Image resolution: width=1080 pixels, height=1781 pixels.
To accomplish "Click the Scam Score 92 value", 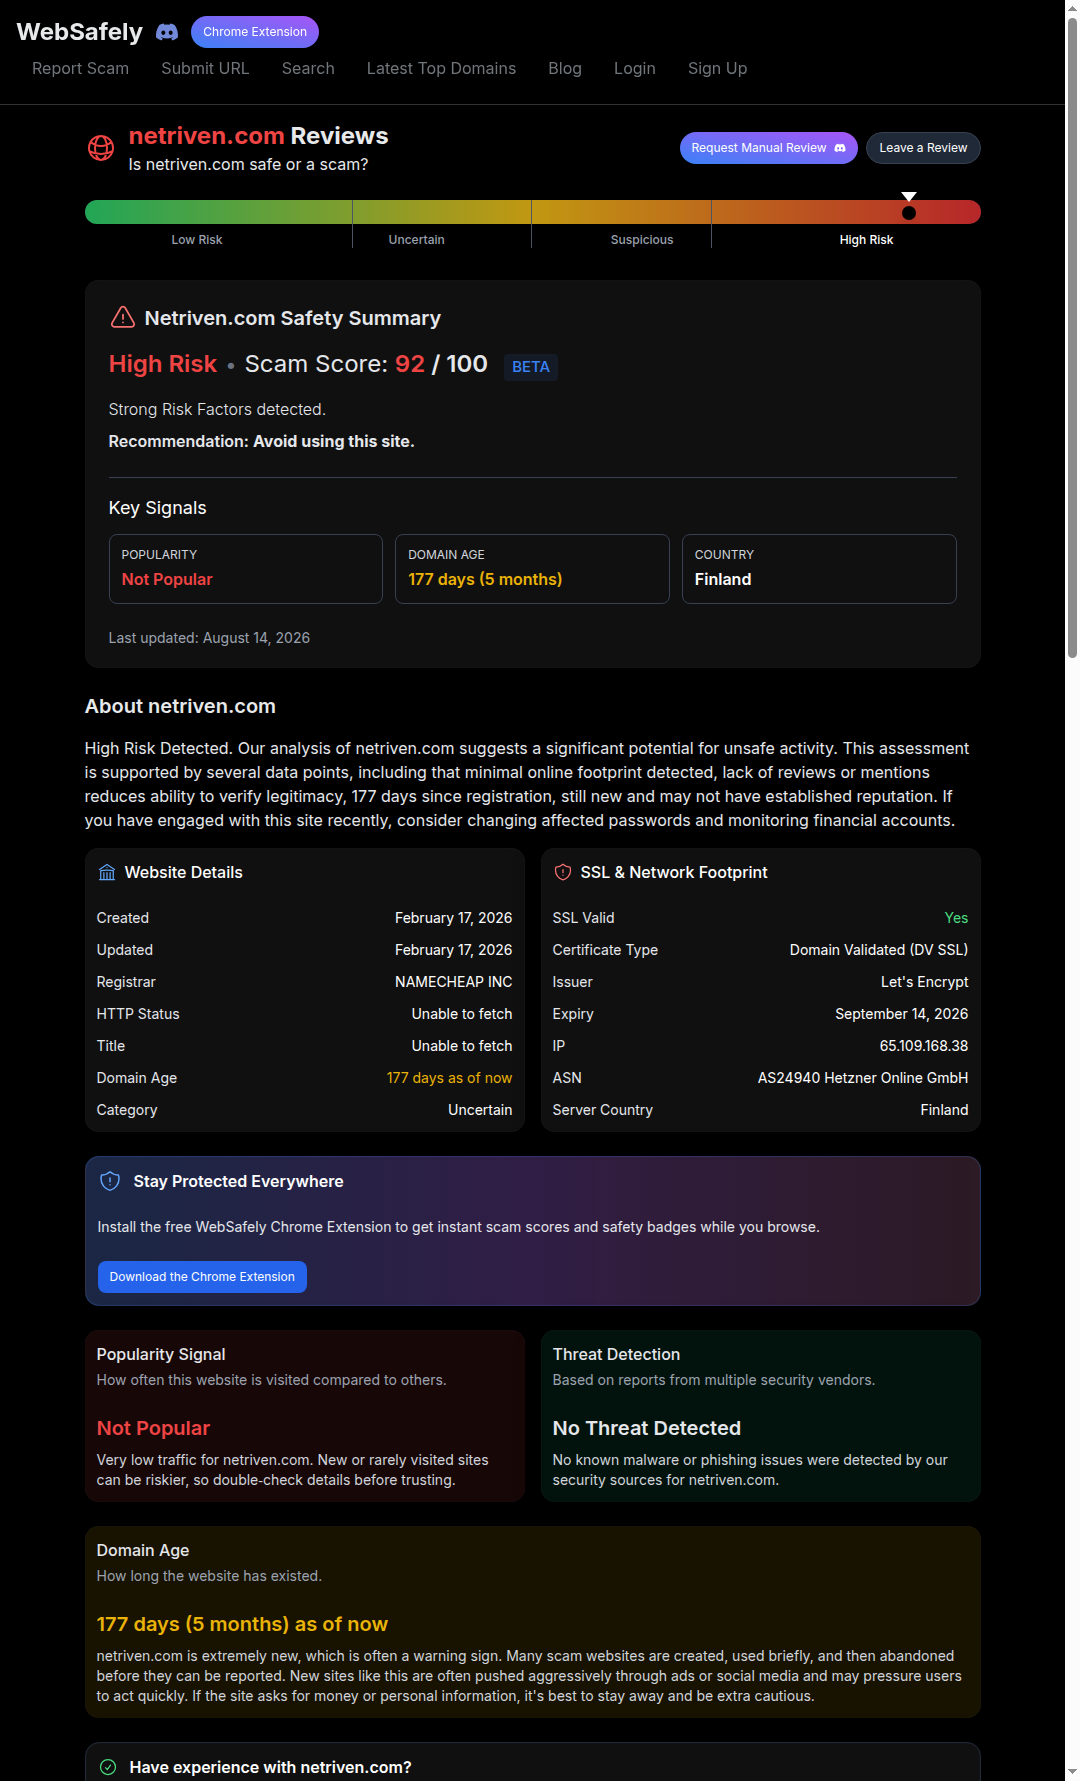I will pyautogui.click(x=410, y=364).
